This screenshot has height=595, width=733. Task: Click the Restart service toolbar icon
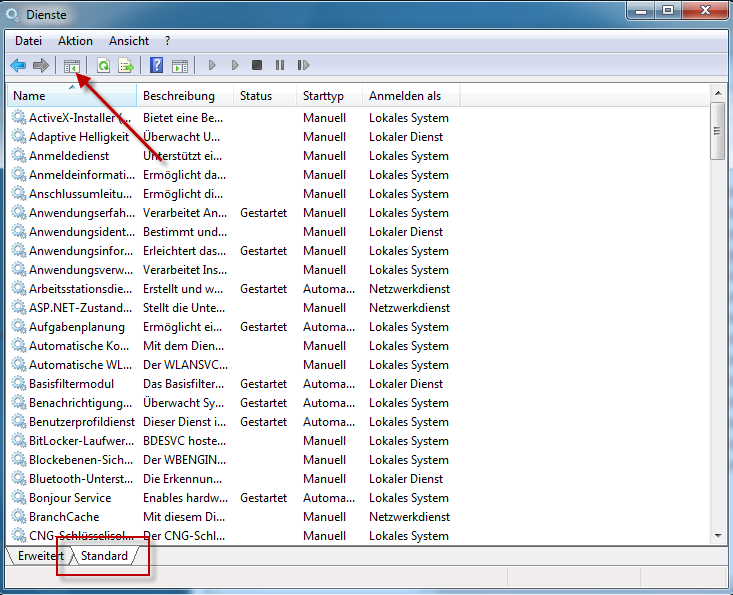tap(302, 66)
